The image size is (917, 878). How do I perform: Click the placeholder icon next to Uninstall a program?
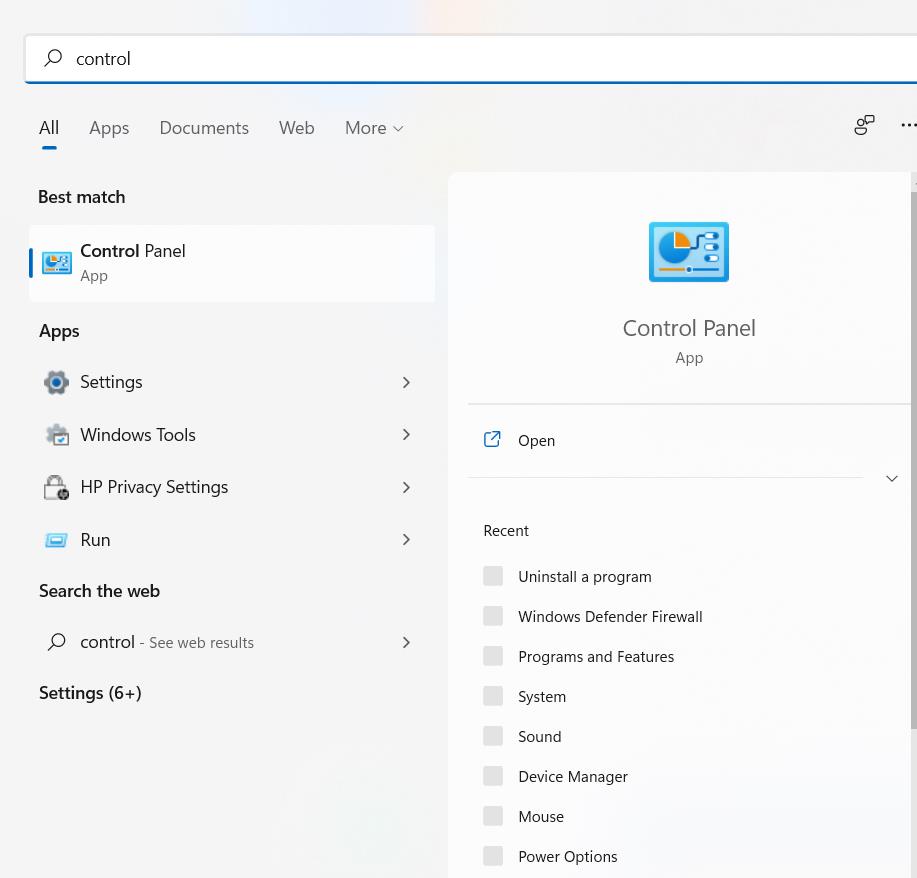coord(493,576)
